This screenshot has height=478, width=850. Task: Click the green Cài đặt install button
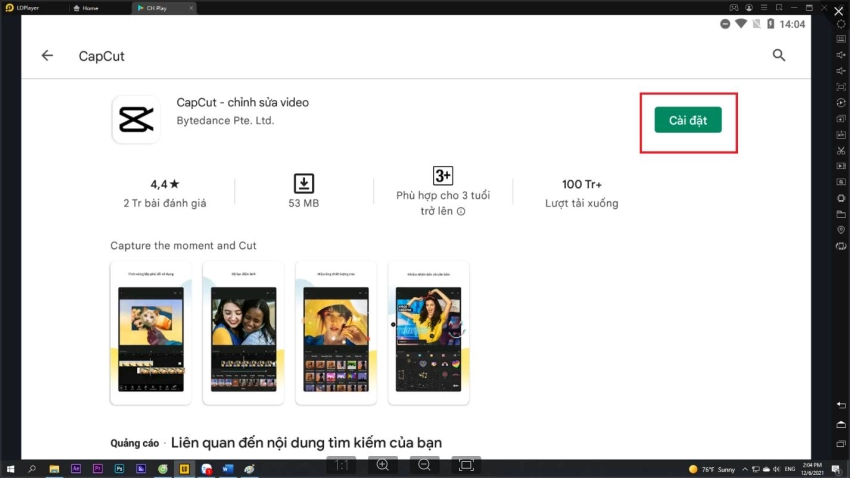coord(688,120)
